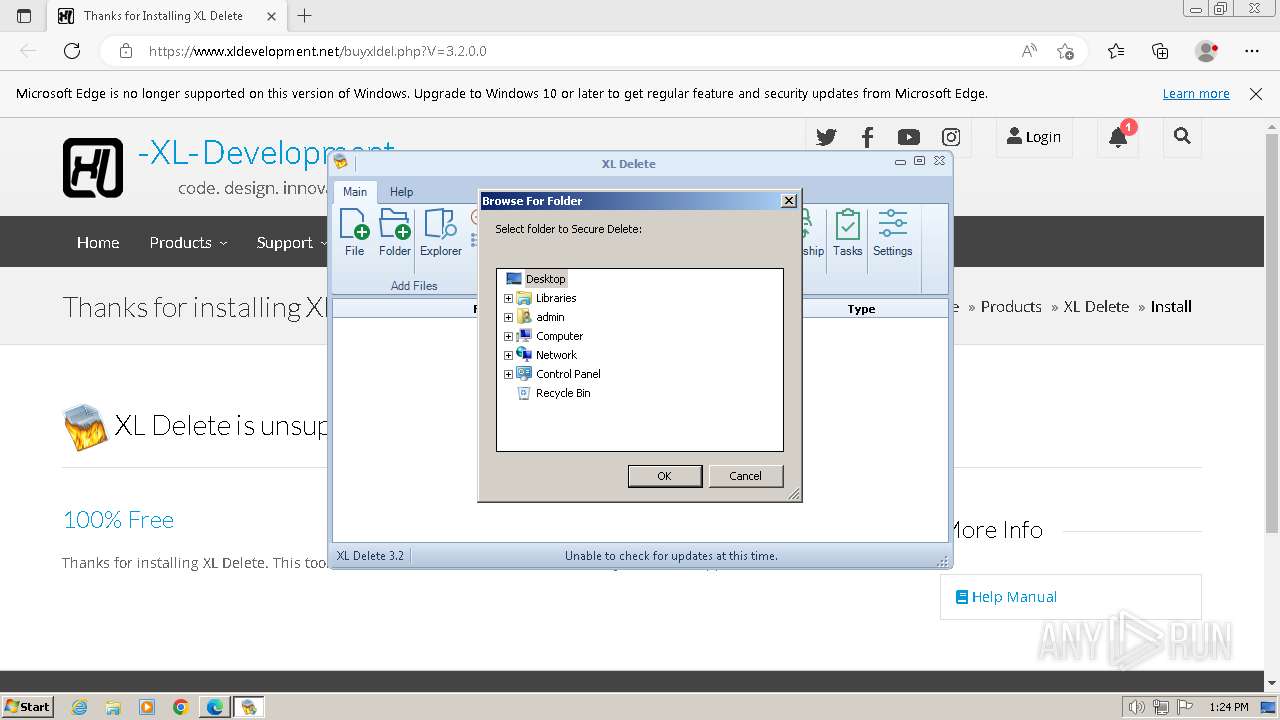Select Computer in folder tree

tap(559, 336)
